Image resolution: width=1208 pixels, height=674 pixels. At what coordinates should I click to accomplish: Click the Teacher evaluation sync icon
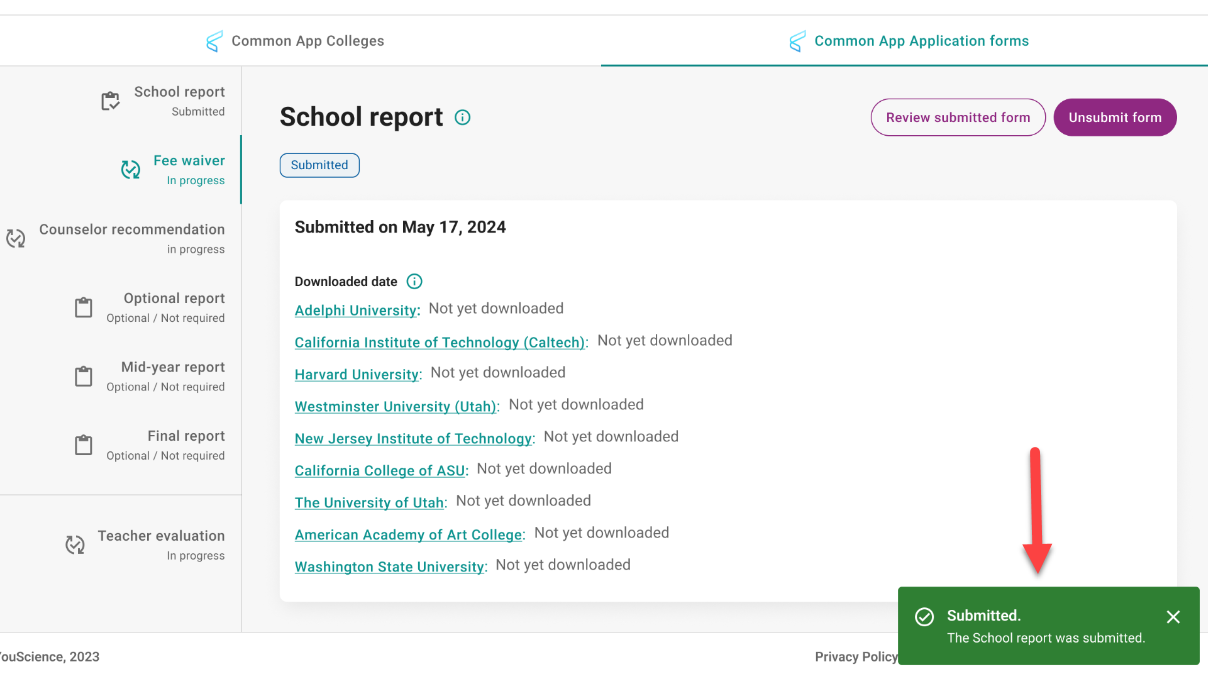coord(75,544)
